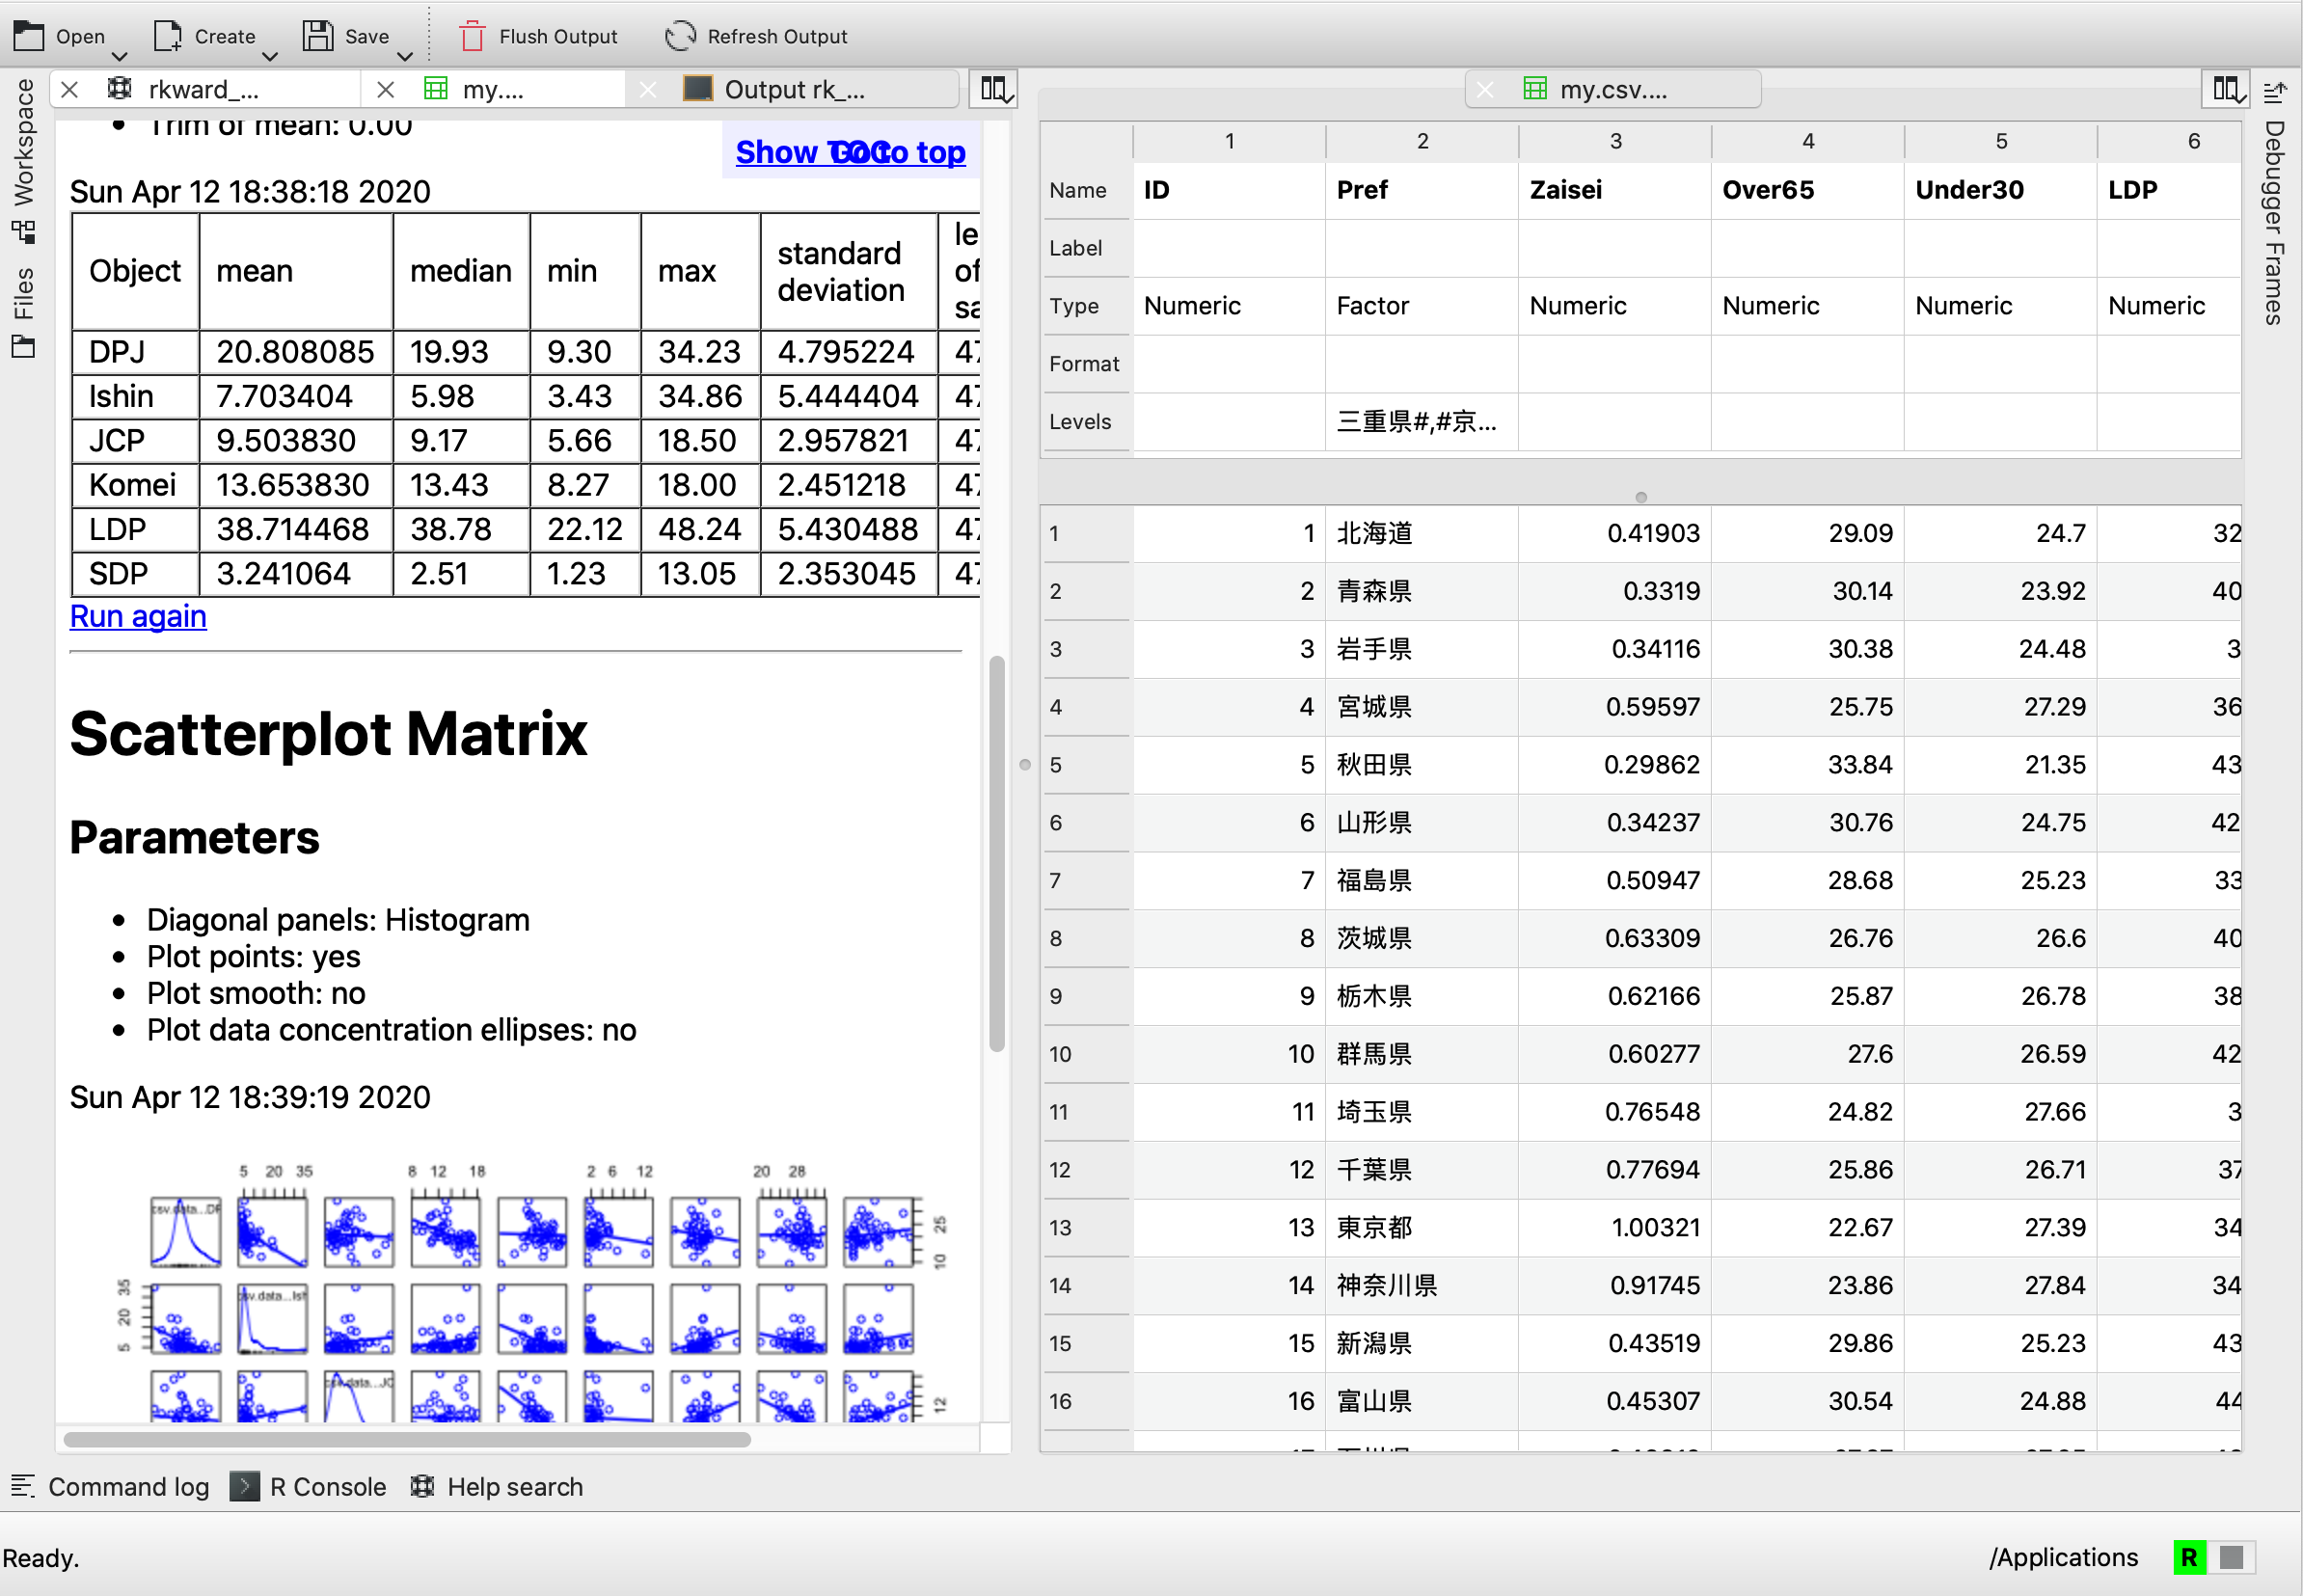2303x1596 pixels.
Task: Expand the Create dropdown arrow
Action: (269, 56)
